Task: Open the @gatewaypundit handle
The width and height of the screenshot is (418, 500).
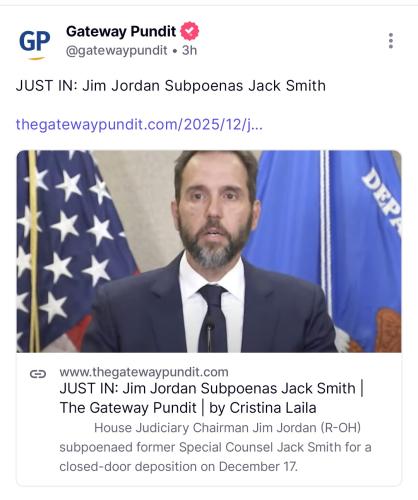Action: [x=117, y=51]
